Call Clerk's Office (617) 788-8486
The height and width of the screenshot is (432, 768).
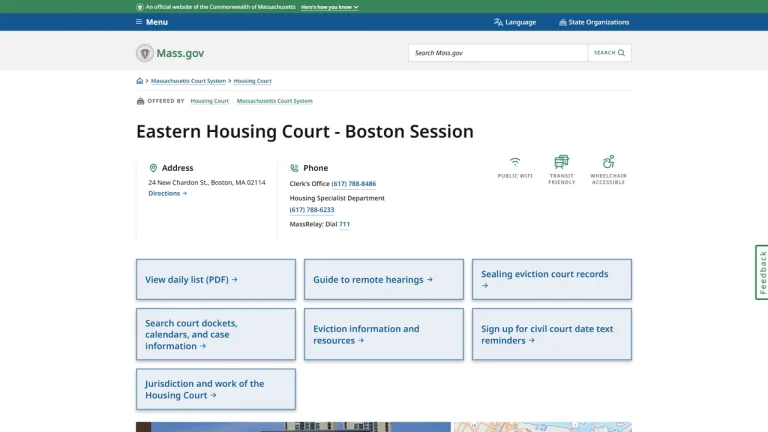[354, 184]
